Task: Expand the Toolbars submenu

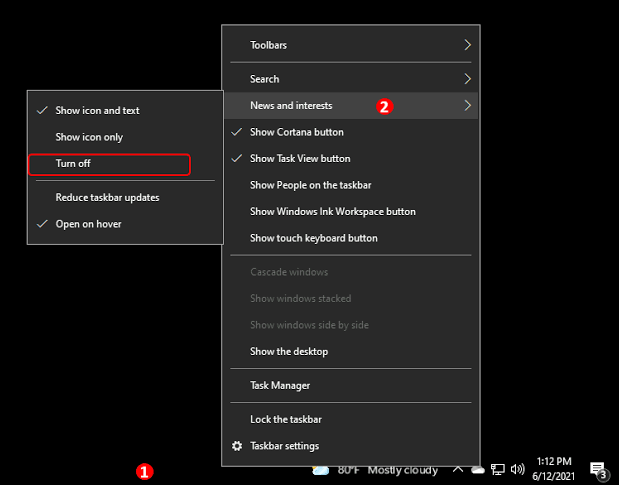Action: pyautogui.click(x=351, y=45)
